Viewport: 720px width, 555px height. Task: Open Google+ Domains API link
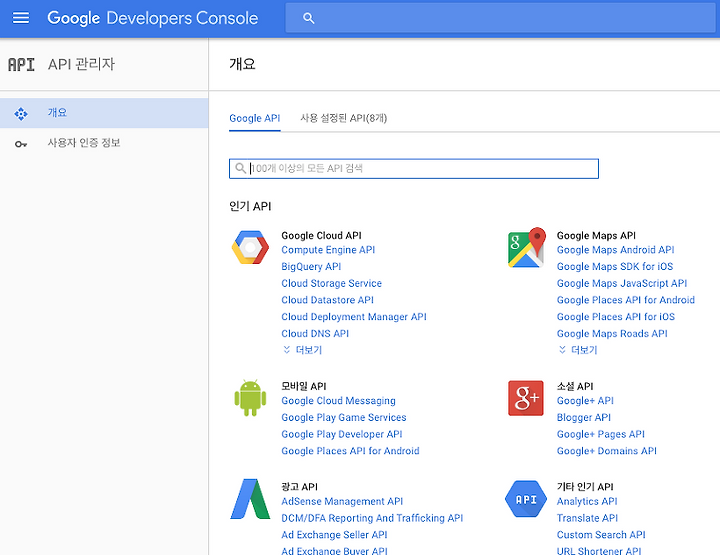point(607,451)
